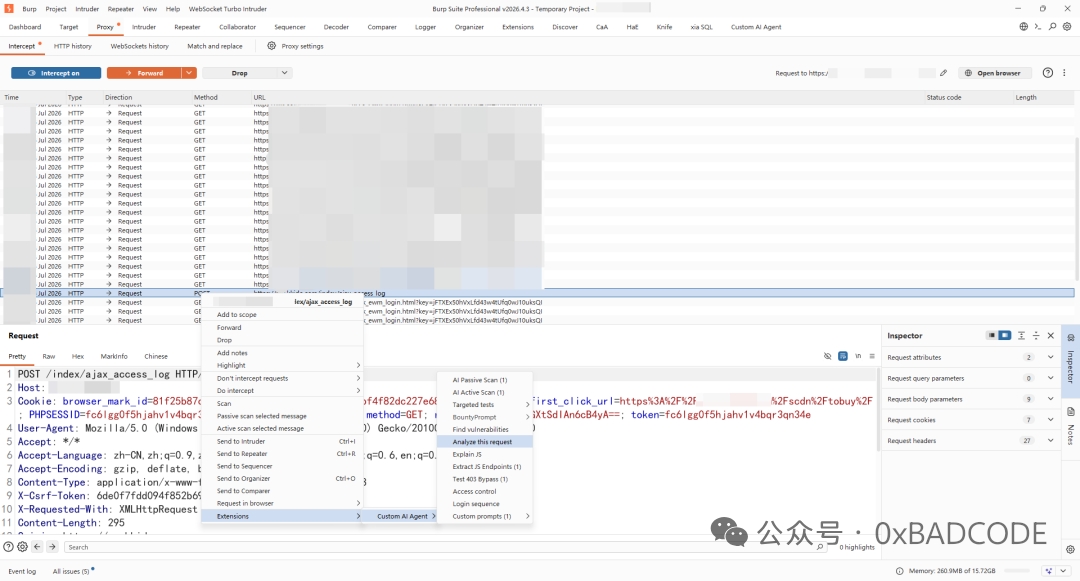Open the WebSocket Turbo Intruder menu
The width and height of the screenshot is (1080, 581).
pos(227,9)
